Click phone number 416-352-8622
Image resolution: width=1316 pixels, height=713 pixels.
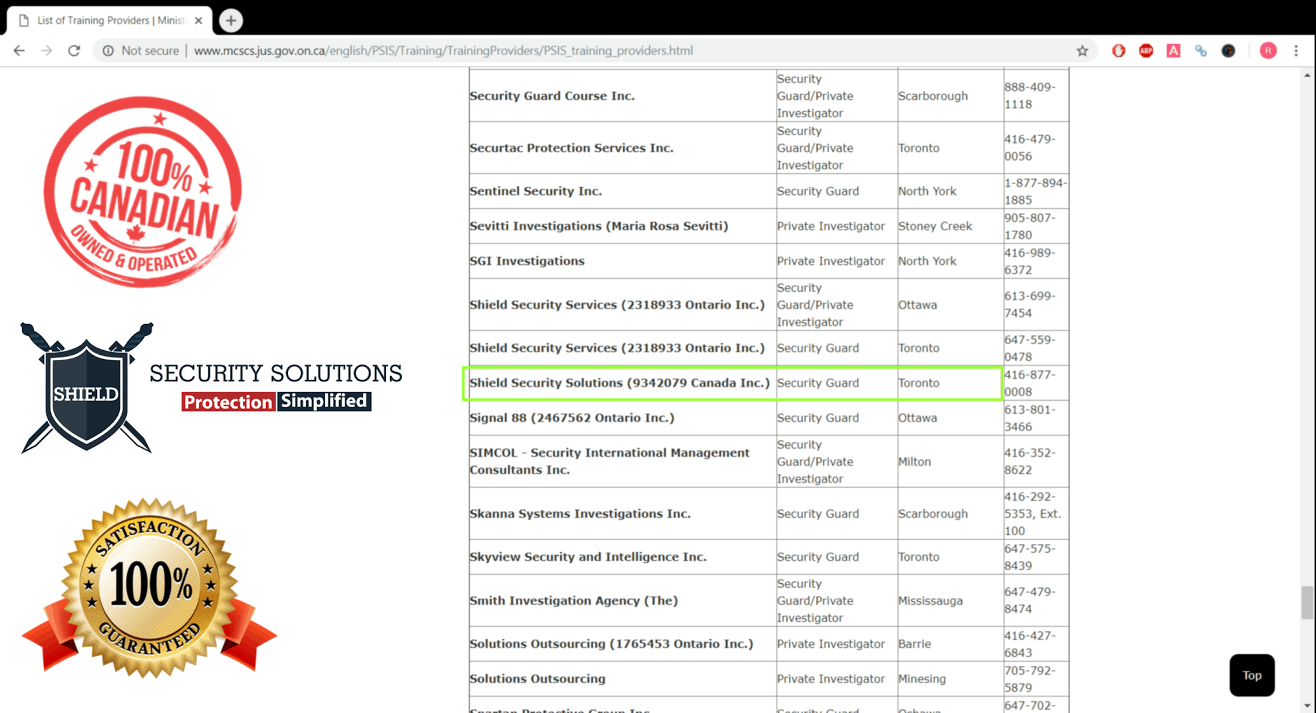click(1029, 461)
